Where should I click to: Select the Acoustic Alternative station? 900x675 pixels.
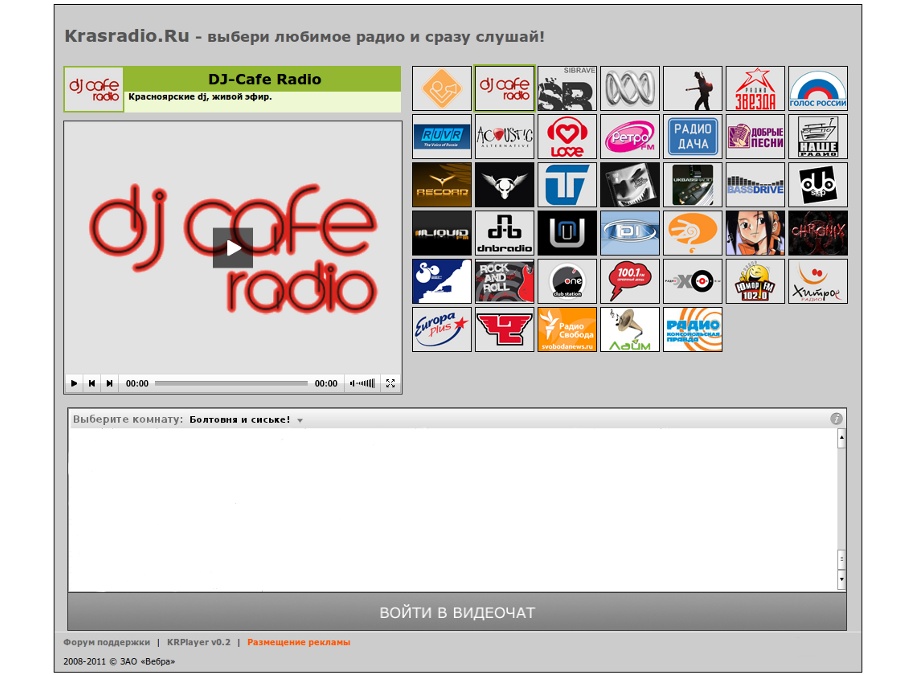[x=505, y=137]
